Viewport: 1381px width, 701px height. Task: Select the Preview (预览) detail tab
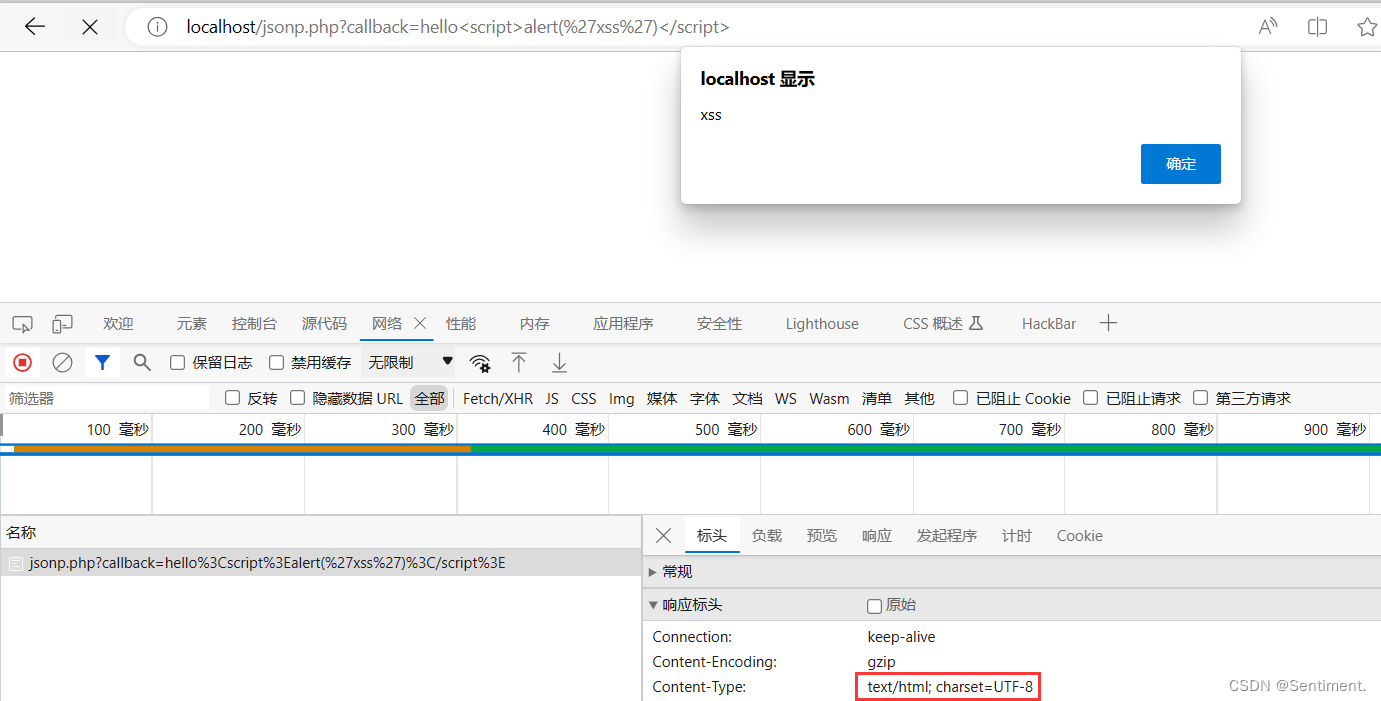822,536
